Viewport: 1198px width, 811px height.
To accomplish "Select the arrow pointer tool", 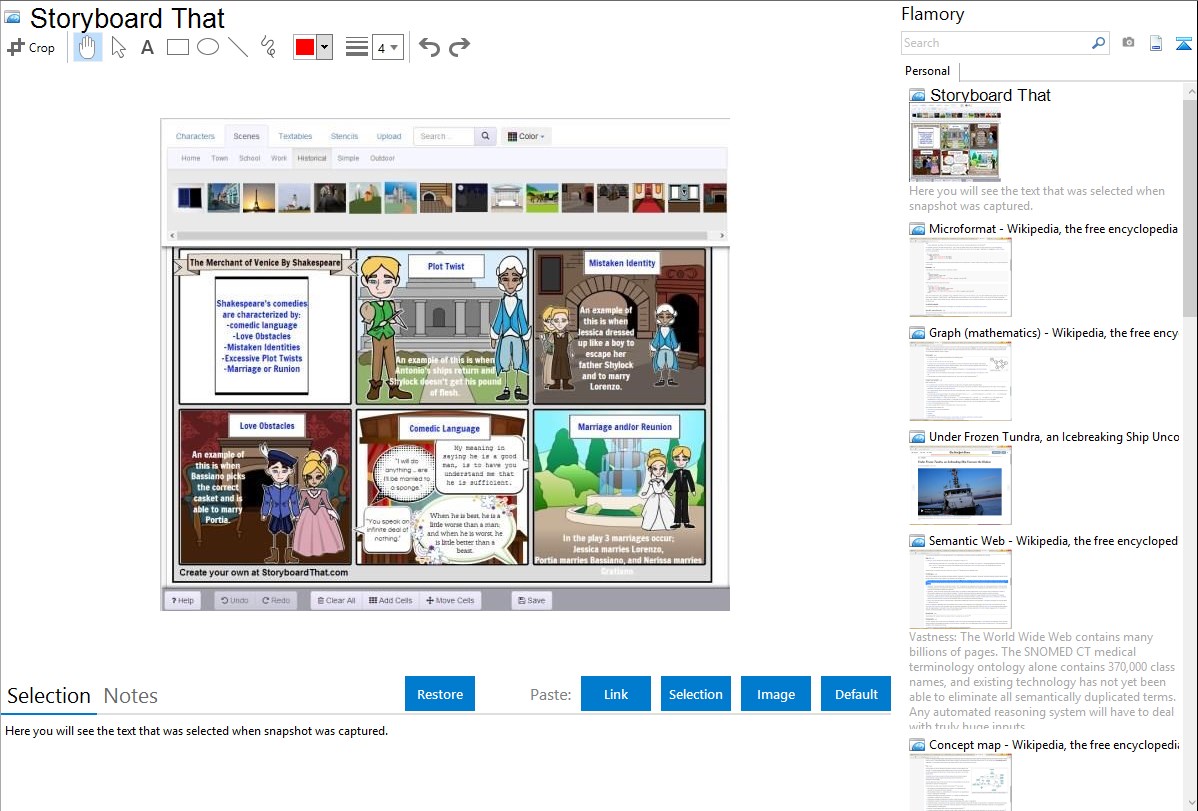I will (x=118, y=47).
